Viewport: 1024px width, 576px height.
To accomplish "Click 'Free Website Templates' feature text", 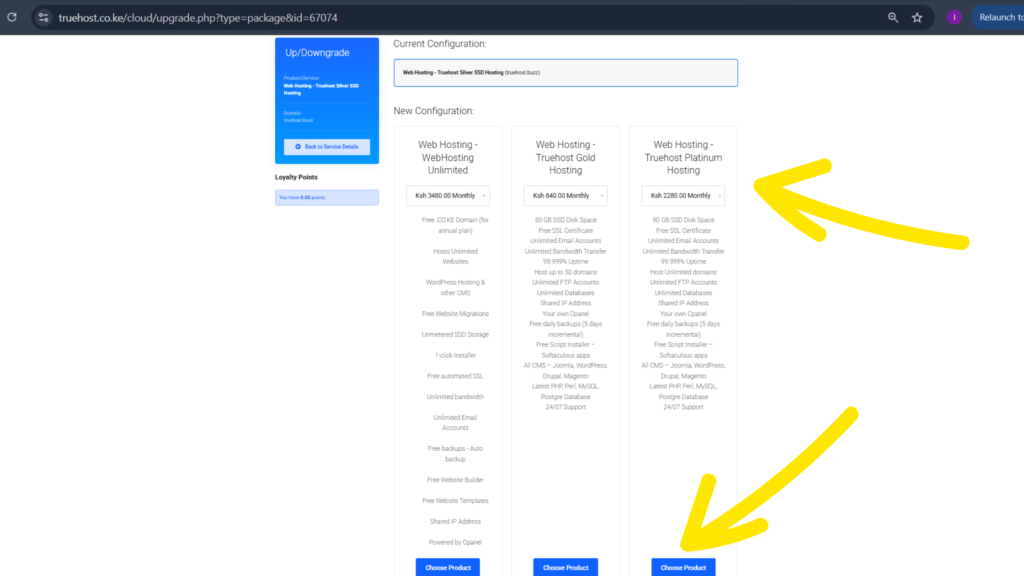I will click(x=455, y=501).
